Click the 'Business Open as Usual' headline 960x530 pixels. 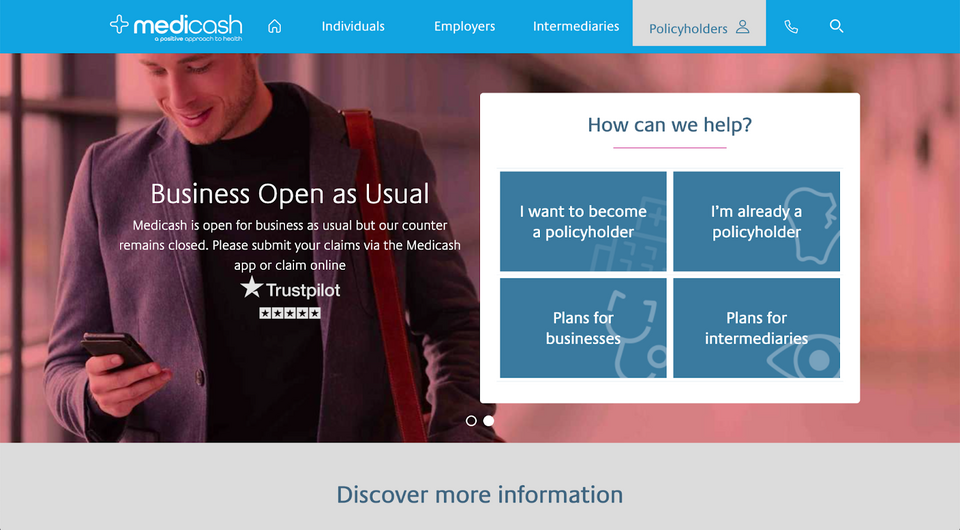pos(290,194)
